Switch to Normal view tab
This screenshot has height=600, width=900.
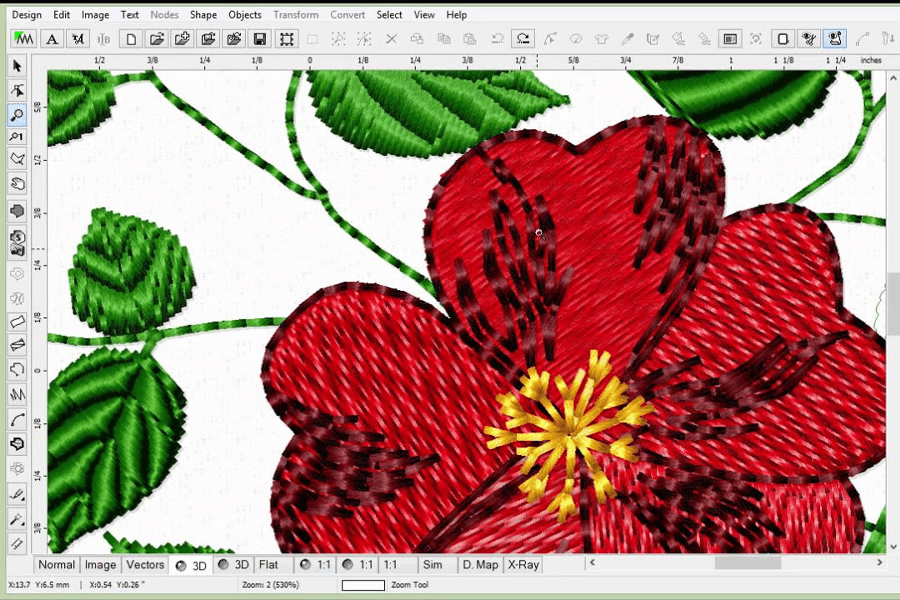[x=56, y=565]
